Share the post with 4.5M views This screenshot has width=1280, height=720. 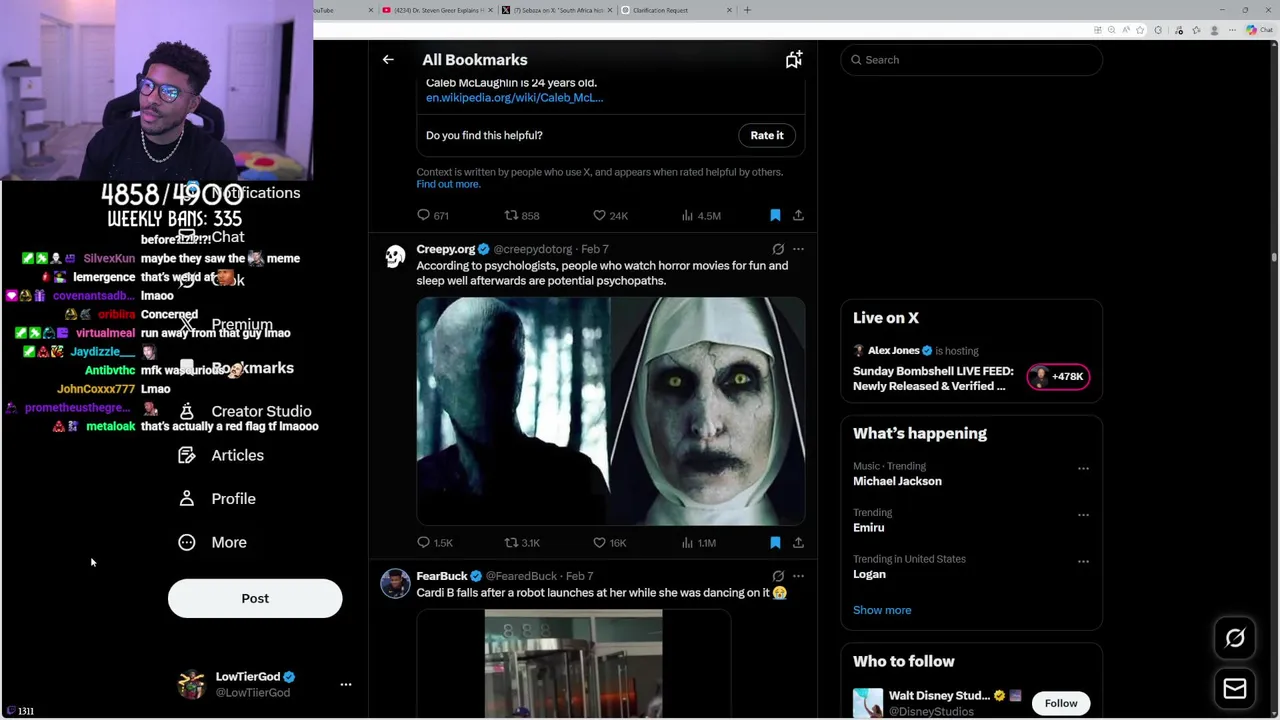point(798,215)
